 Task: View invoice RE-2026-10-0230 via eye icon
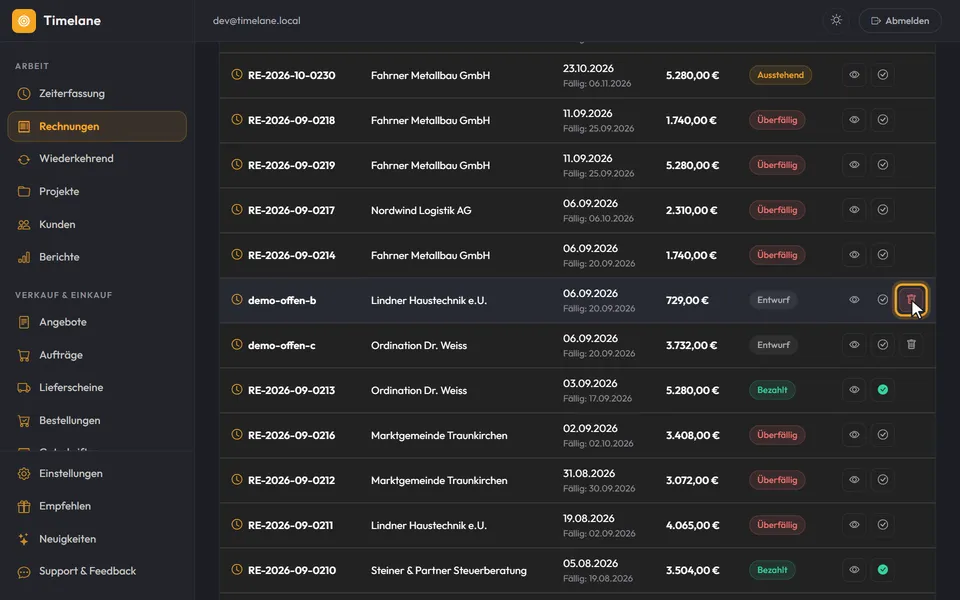[854, 75]
